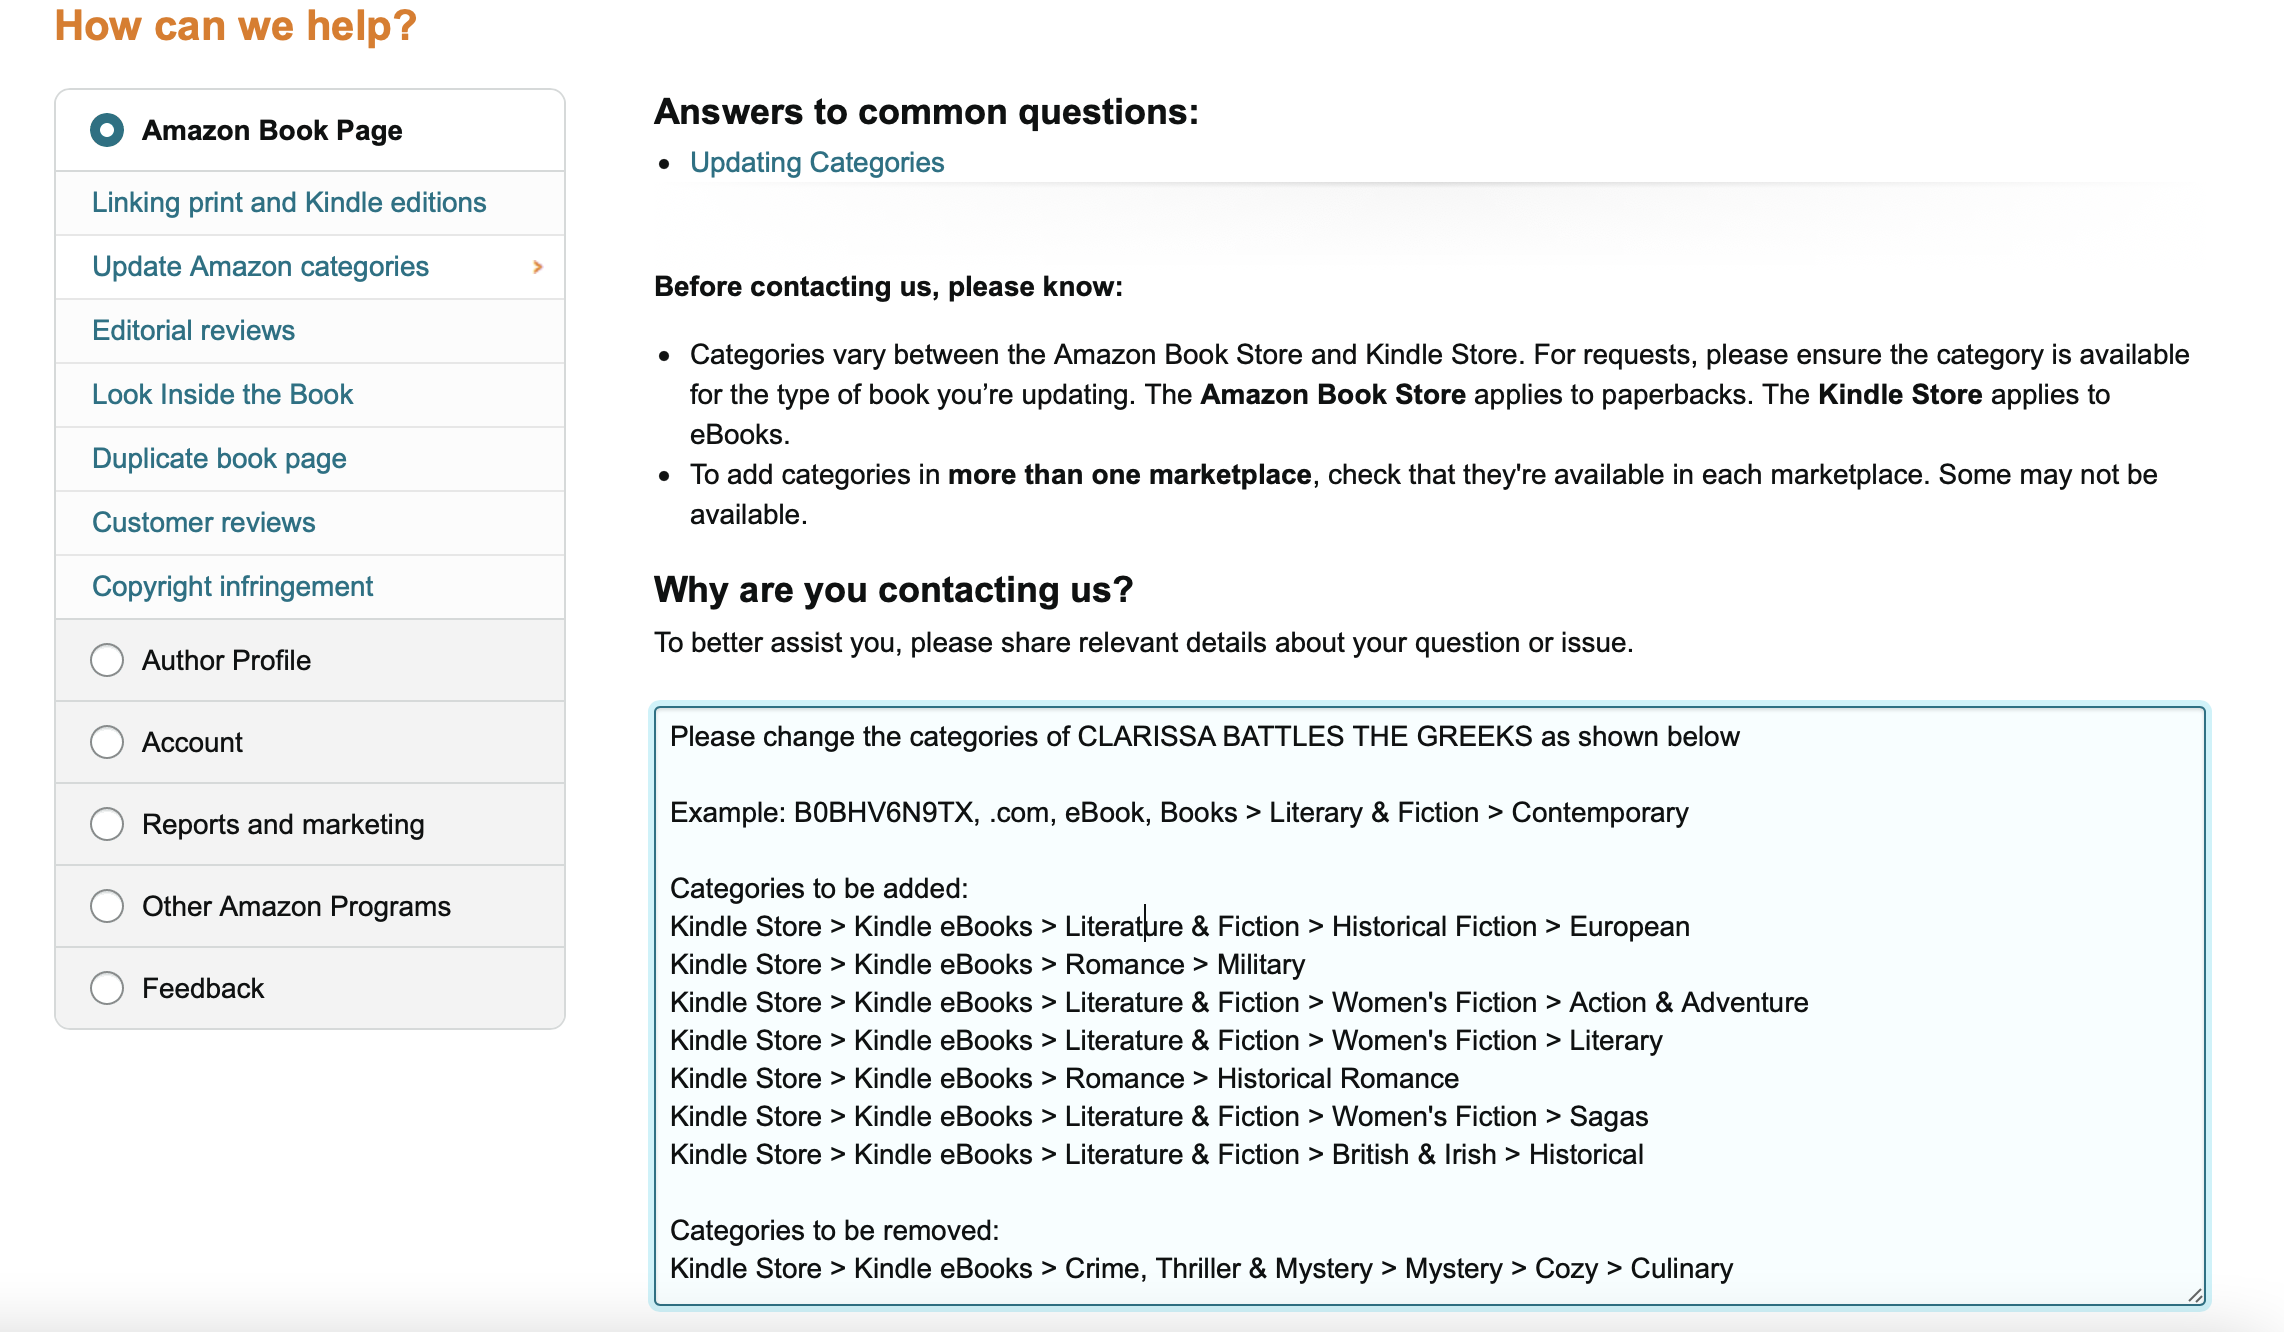Click the Women's Fiction > Action & Adventure line
Viewport: 2284px width, 1332px height.
pos(1239,1002)
